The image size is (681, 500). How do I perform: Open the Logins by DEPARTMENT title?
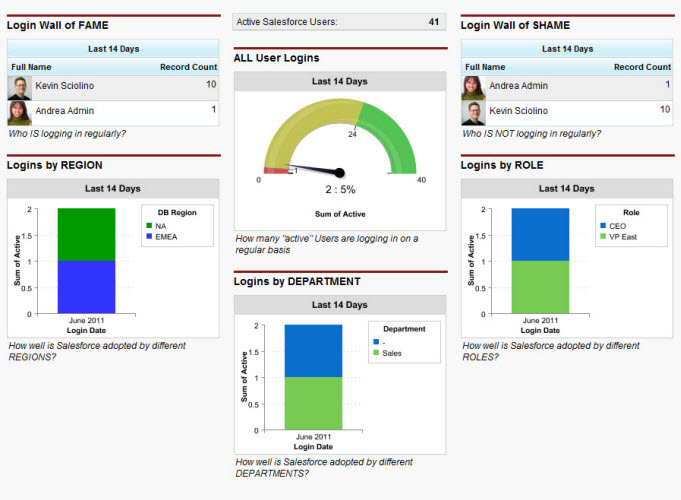(x=297, y=281)
